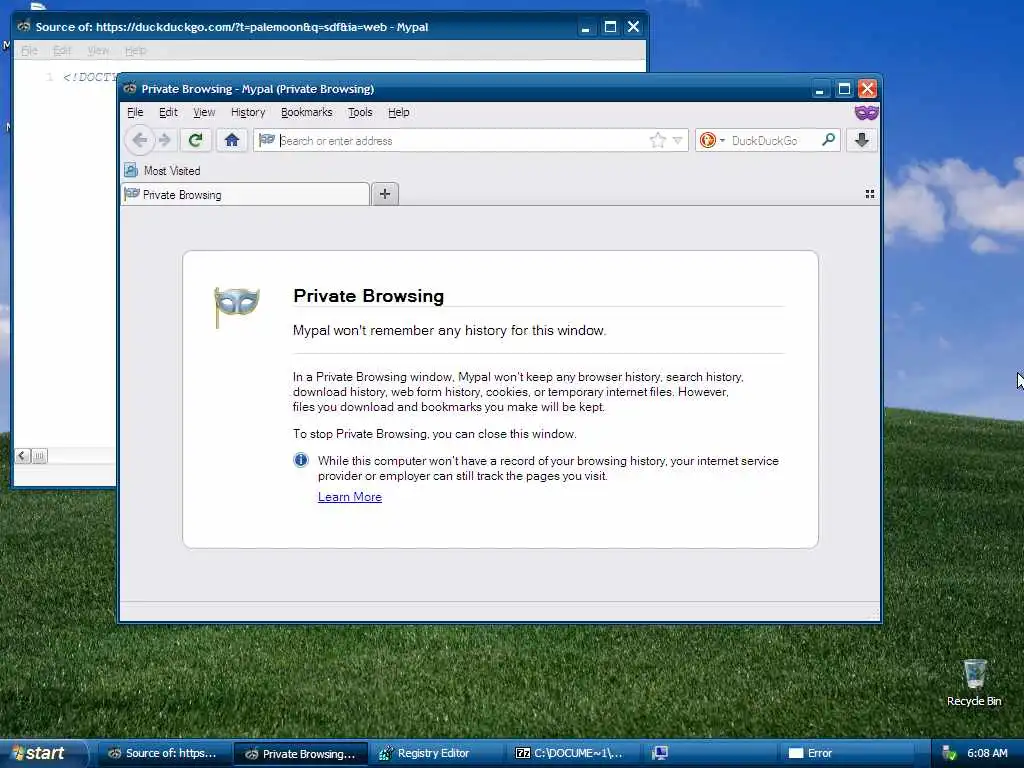The width and height of the screenshot is (1024, 768).
Task: Open Help menu in Source window
Action: (x=135, y=50)
